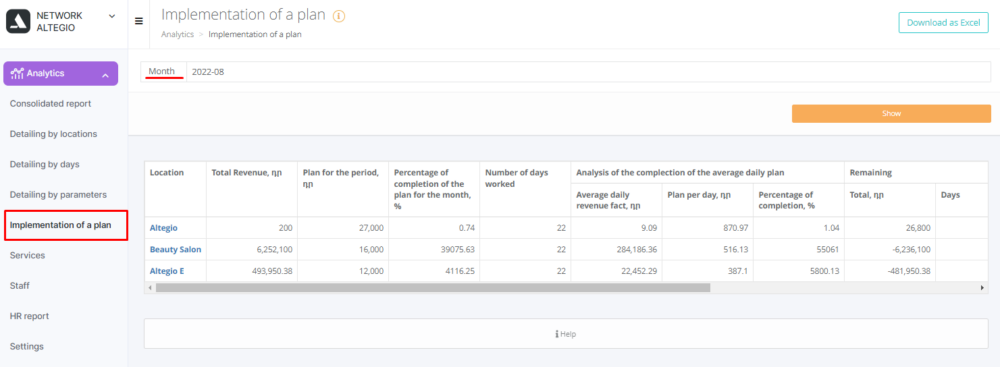Expand the Network Altegio dropdown chevron

tap(112, 16)
